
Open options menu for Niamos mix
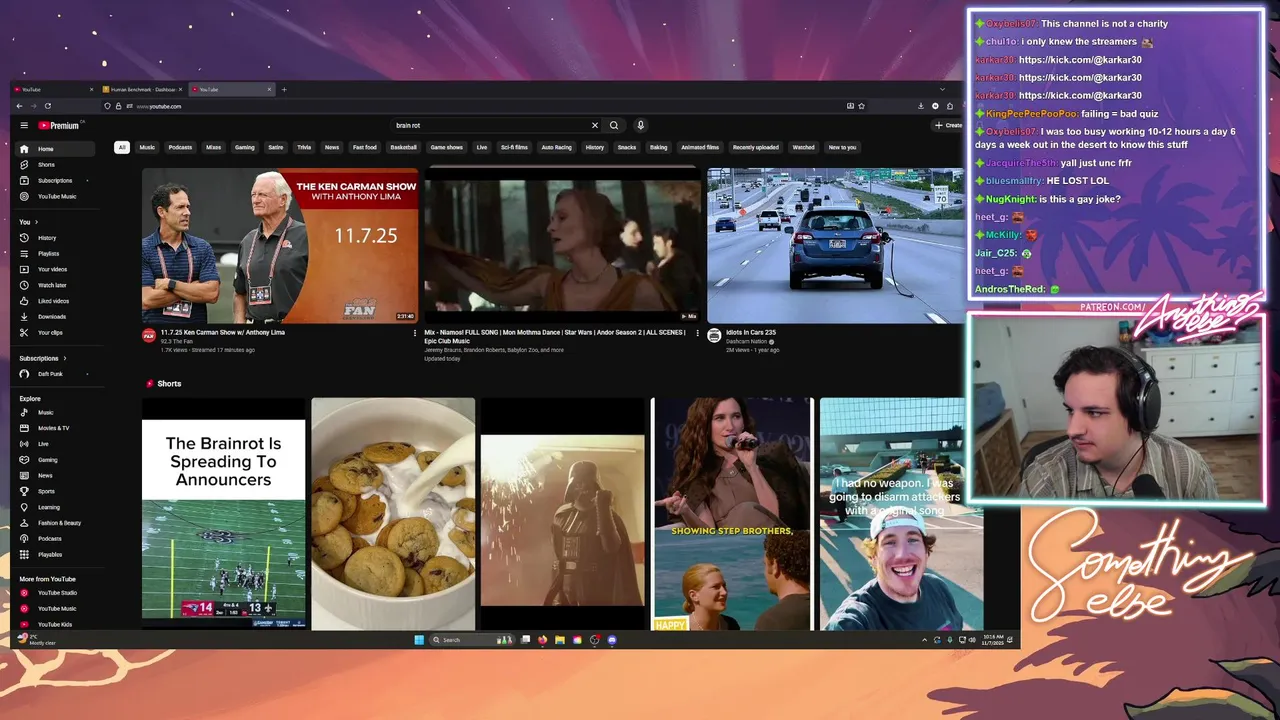click(698, 333)
